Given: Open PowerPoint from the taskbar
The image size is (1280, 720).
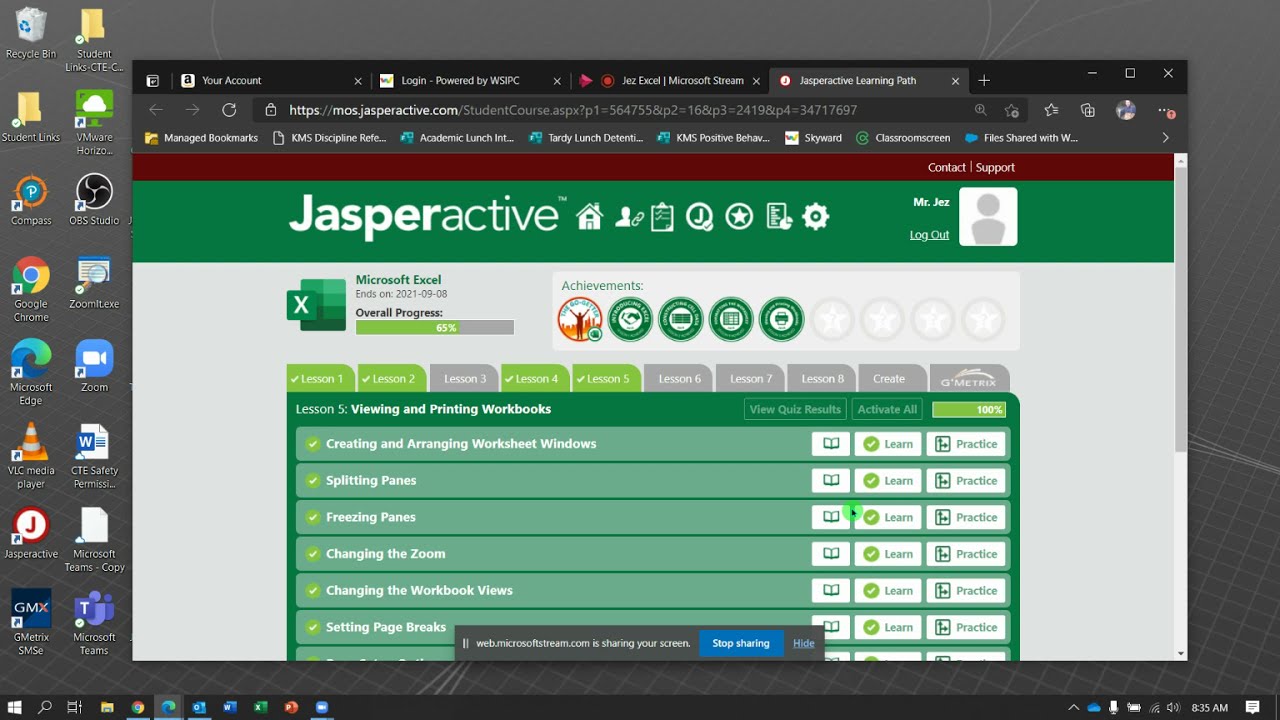Looking at the screenshot, I should point(291,707).
